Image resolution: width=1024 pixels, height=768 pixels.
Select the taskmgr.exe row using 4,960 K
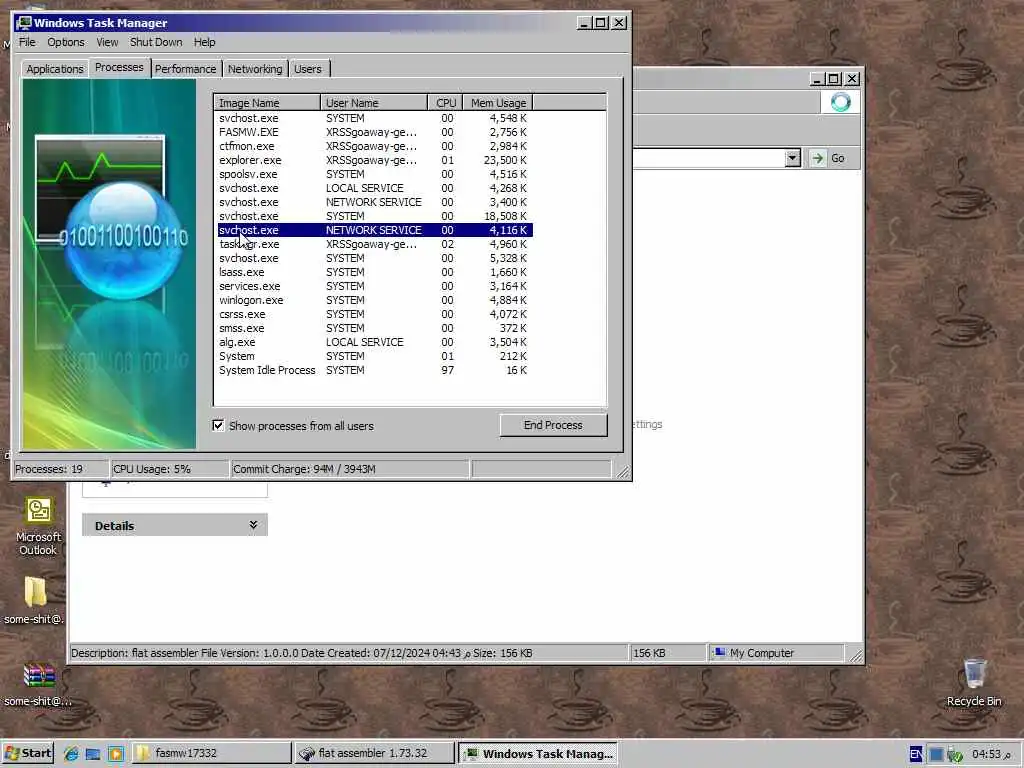(x=374, y=244)
